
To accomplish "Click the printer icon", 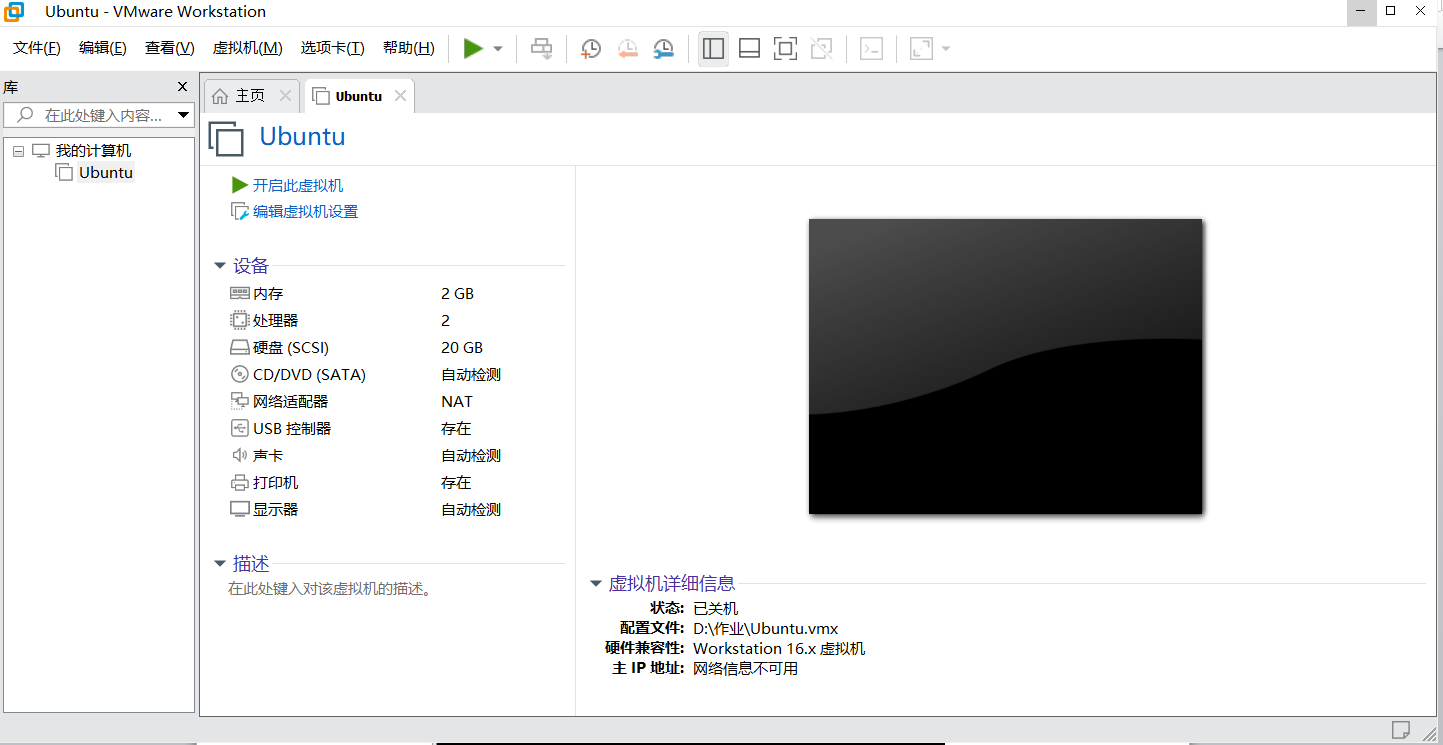I will (239, 483).
